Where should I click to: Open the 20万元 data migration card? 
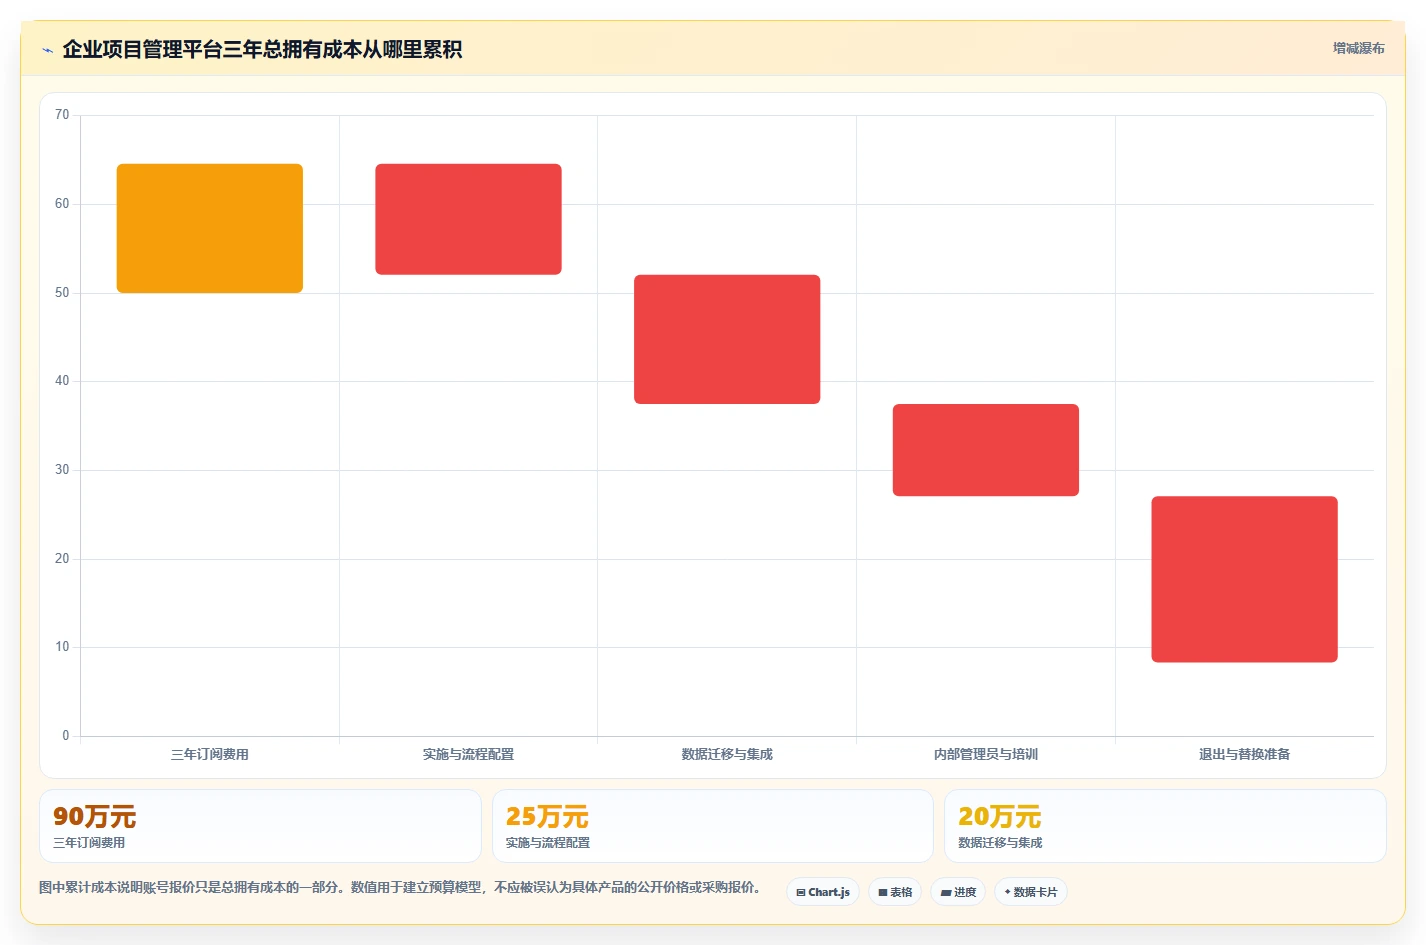(1165, 826)
